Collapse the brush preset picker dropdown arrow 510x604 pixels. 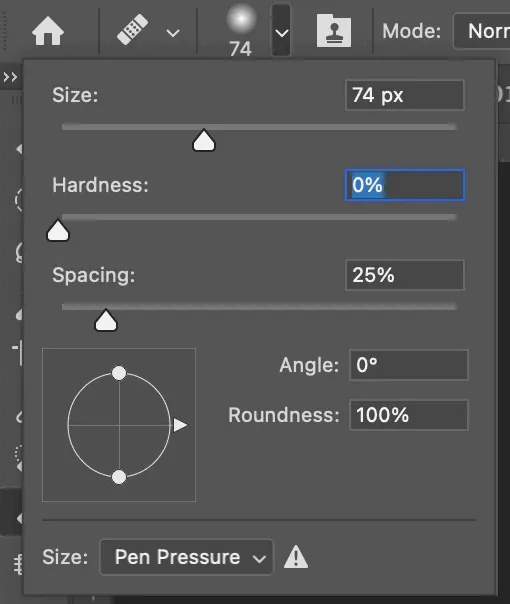pyautogui.click(x=282, y=30)
